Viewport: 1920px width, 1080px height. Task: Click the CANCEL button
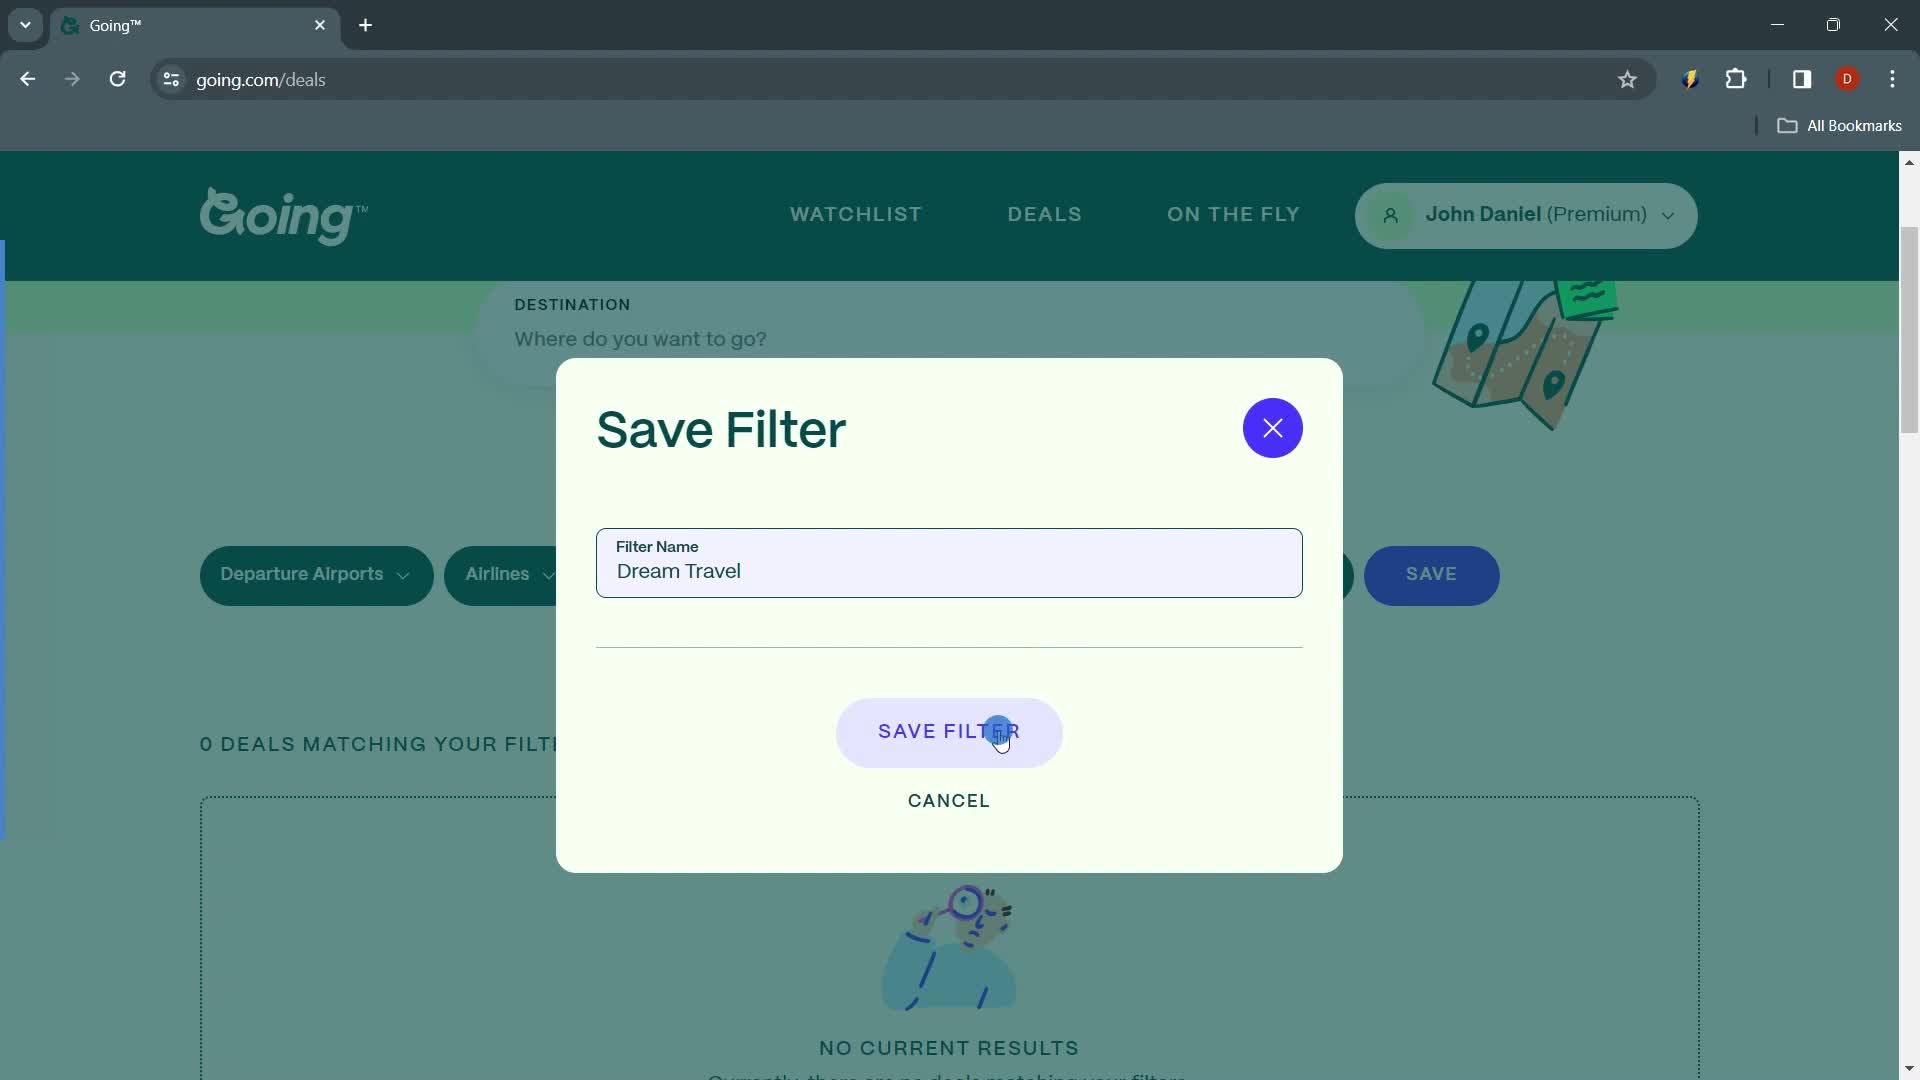pos(948,800)
